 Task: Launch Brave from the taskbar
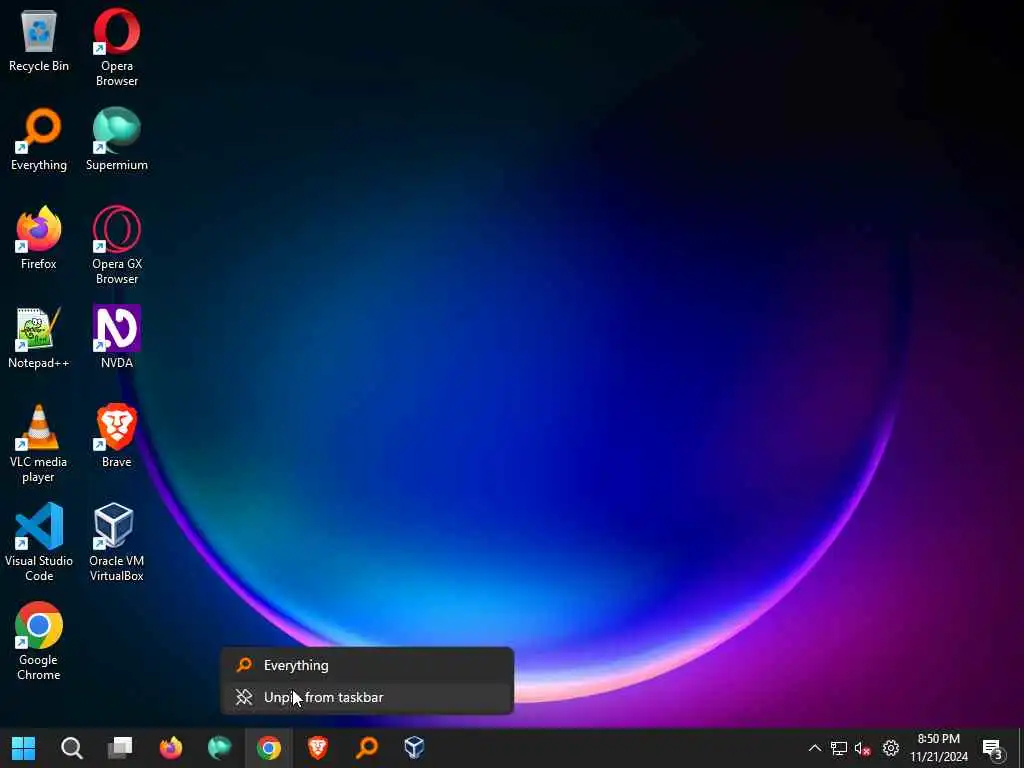[x=317, y=748]
